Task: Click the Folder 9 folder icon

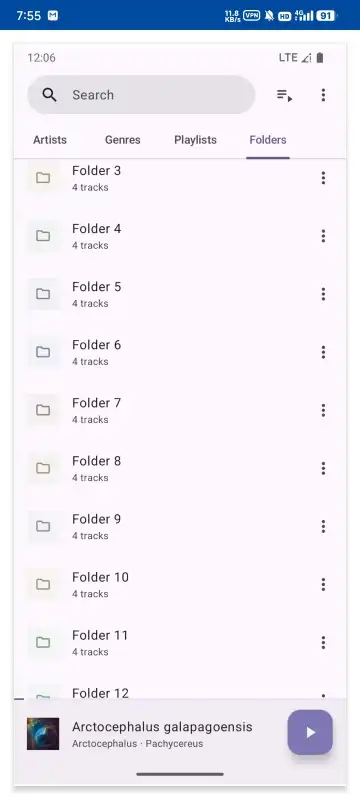Action: coord(43,526)
